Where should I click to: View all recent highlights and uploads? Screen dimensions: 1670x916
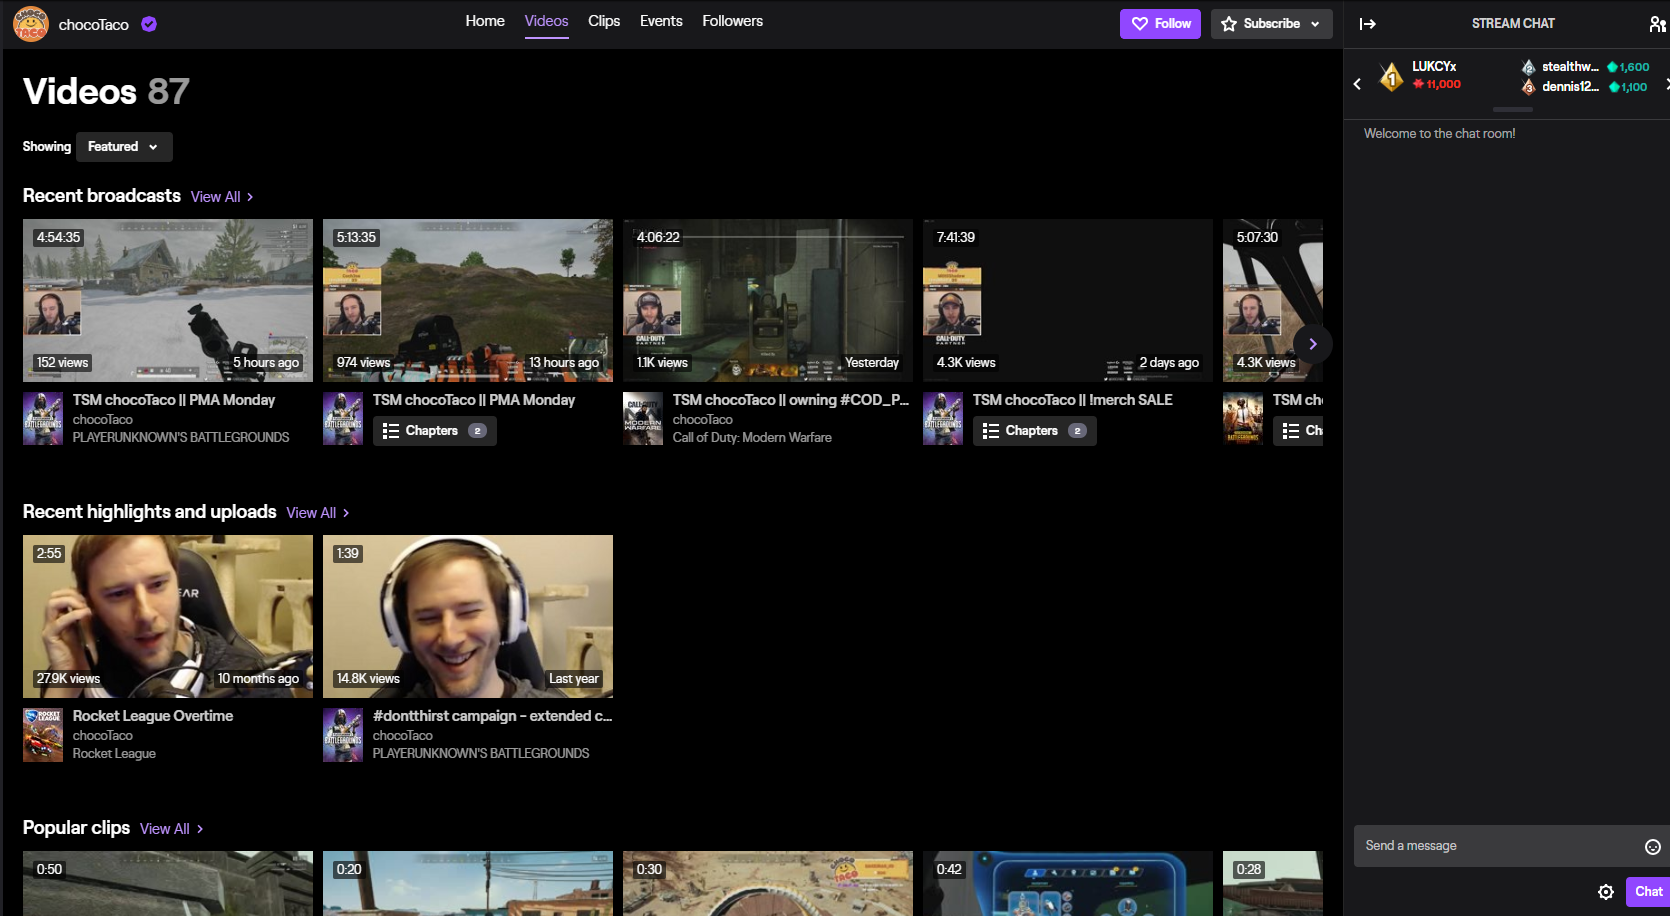[x=318, y=513]
